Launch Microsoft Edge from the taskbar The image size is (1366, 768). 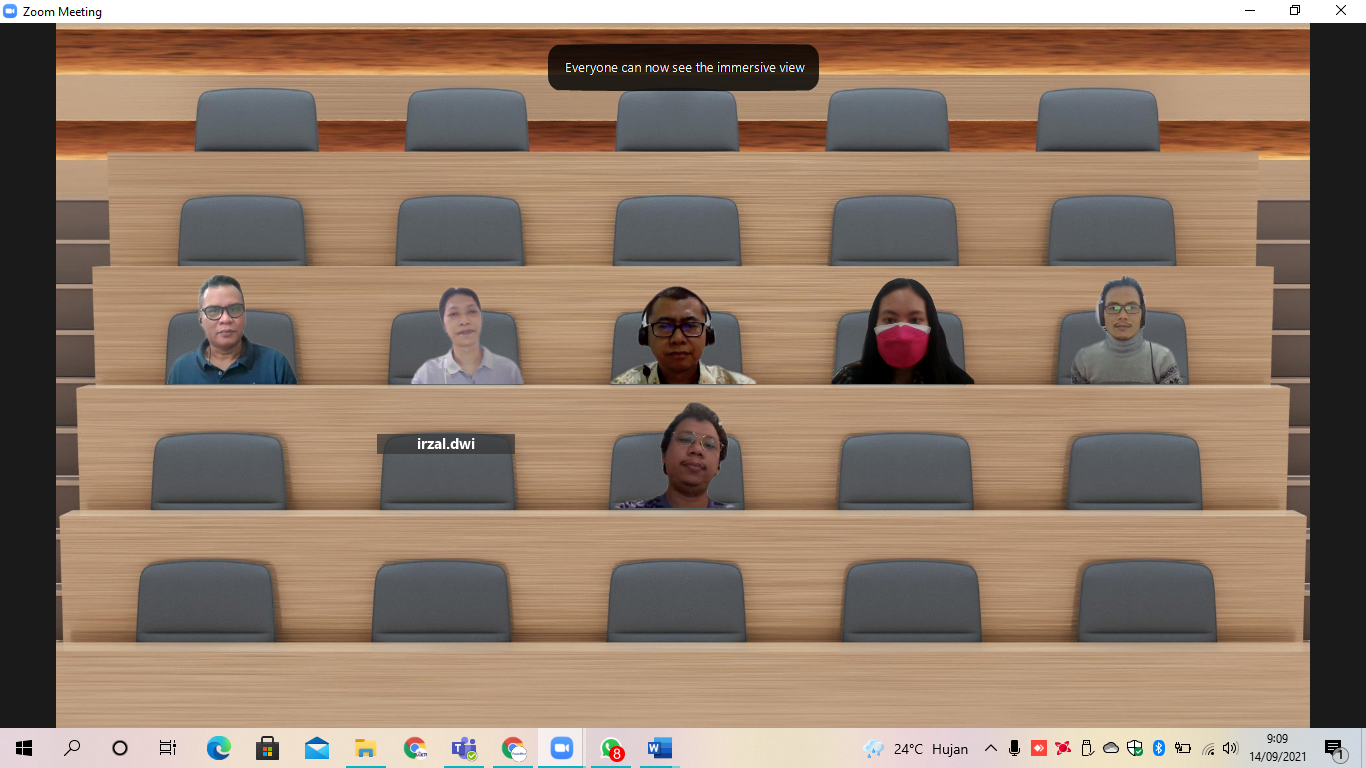coord(218,748)
